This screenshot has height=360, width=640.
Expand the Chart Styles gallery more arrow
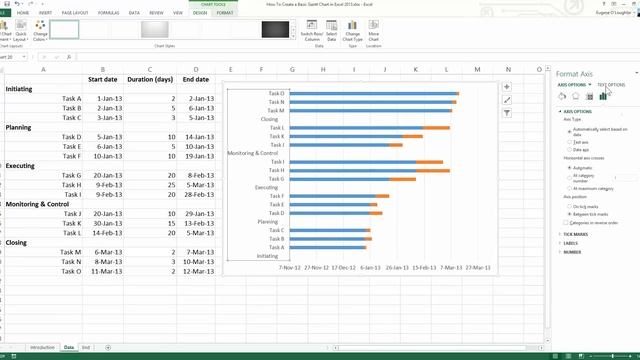[x=293, y=37]
